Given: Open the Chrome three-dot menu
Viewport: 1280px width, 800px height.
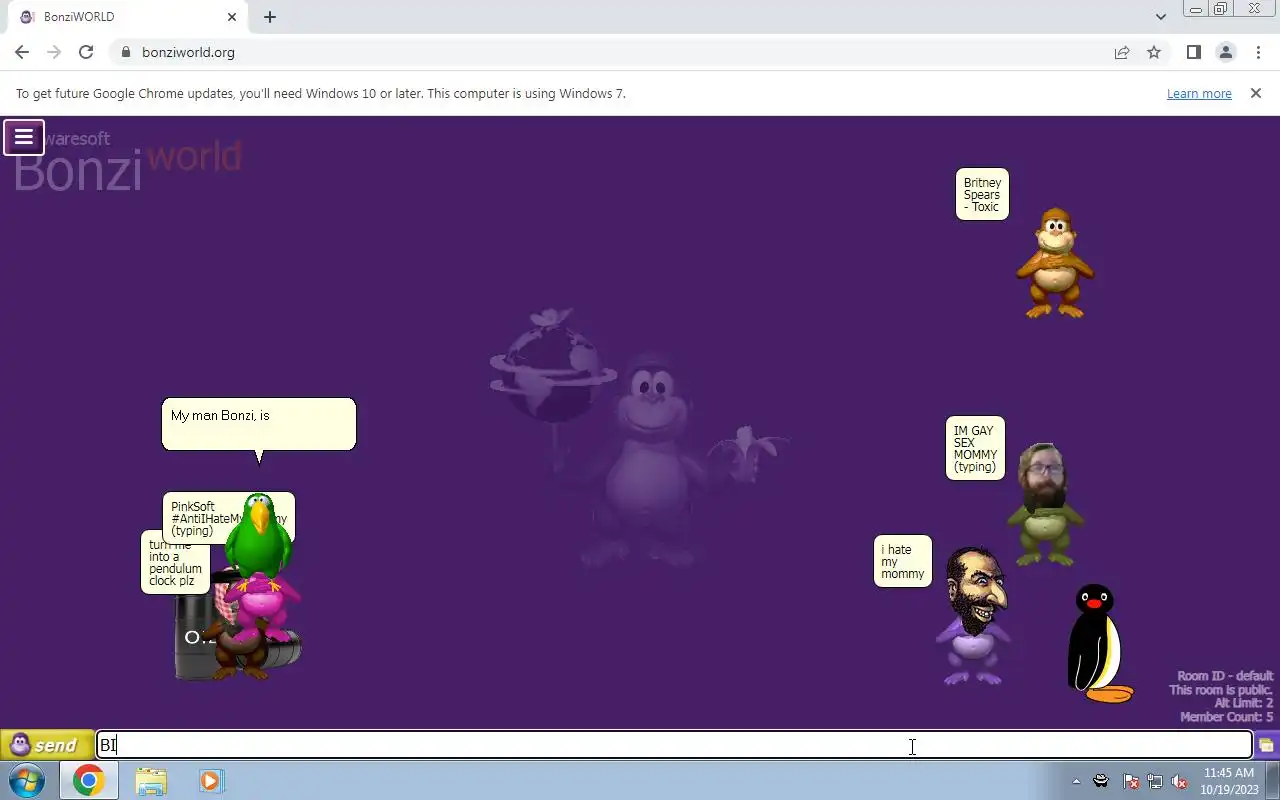Looking at the screenshot, I should click(x=1258, y=52).
